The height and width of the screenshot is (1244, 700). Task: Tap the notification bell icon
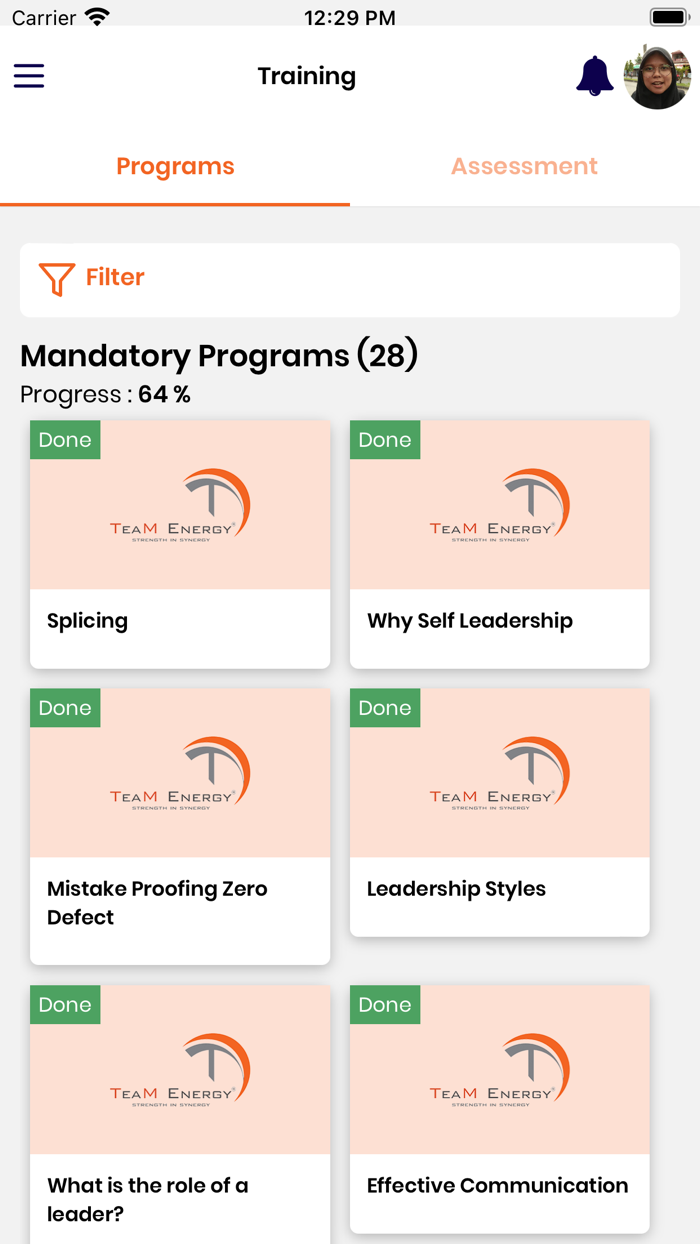coord(594,76)
